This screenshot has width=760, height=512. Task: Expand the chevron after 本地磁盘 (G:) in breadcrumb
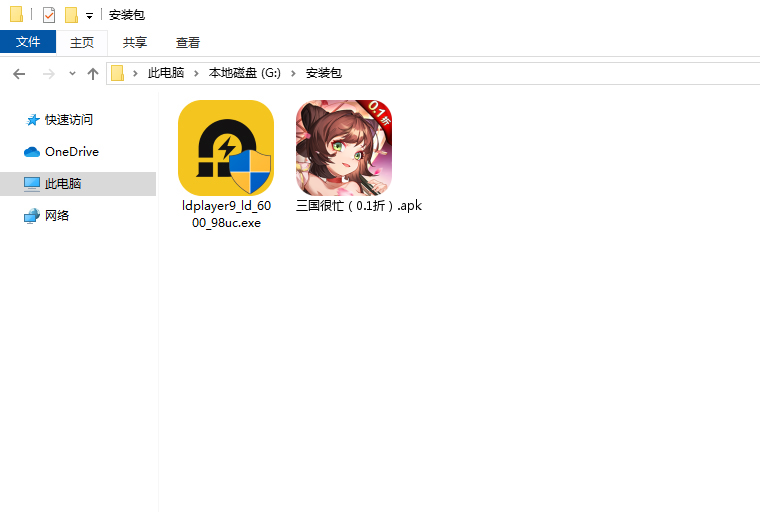pyautogui.click(x=294, y=74)
